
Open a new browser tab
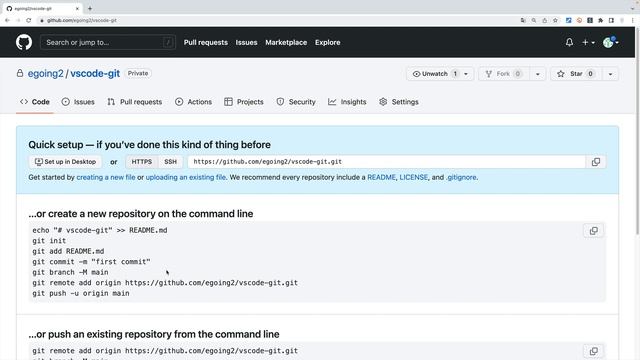(90, 8)
